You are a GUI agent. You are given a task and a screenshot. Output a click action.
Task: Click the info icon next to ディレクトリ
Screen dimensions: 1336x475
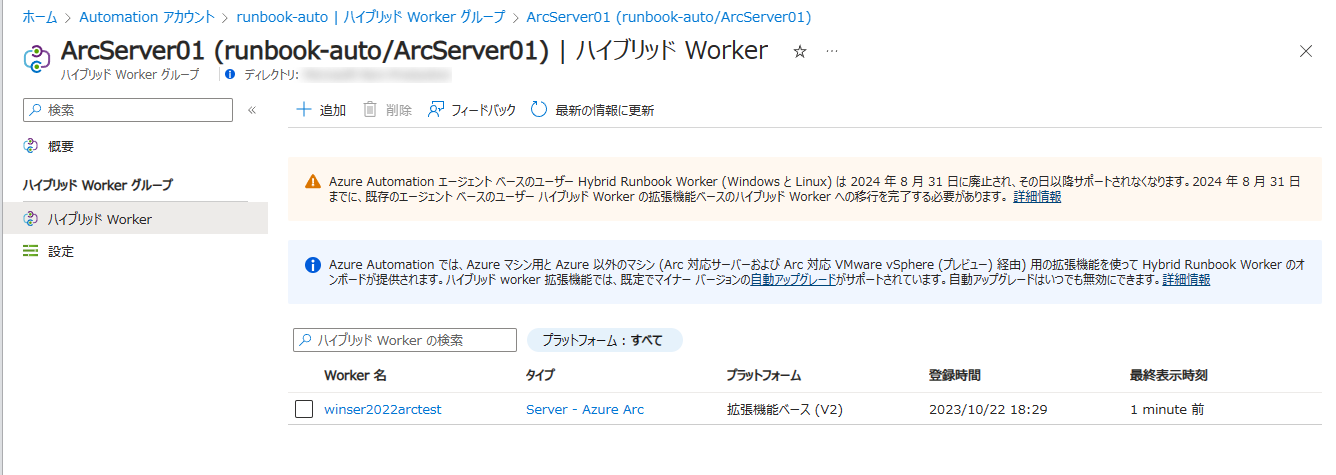230,74
